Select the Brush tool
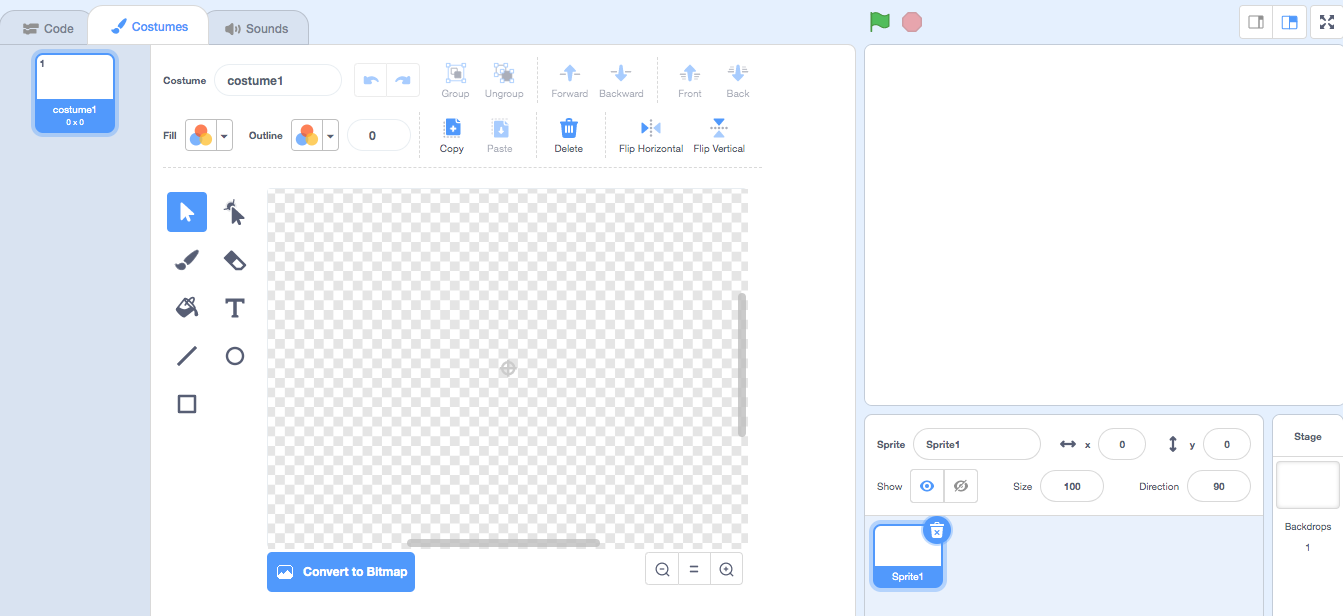The image size is (1343, 616). point(187,260)
